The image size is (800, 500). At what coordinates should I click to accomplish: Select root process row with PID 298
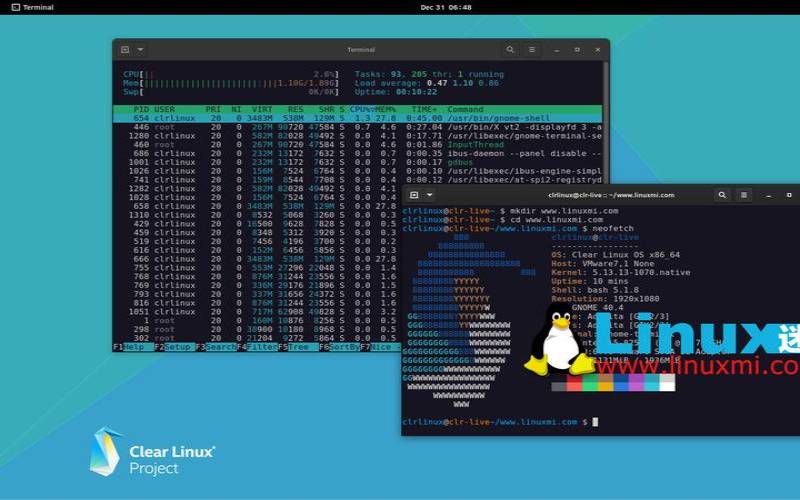point(257,329)
